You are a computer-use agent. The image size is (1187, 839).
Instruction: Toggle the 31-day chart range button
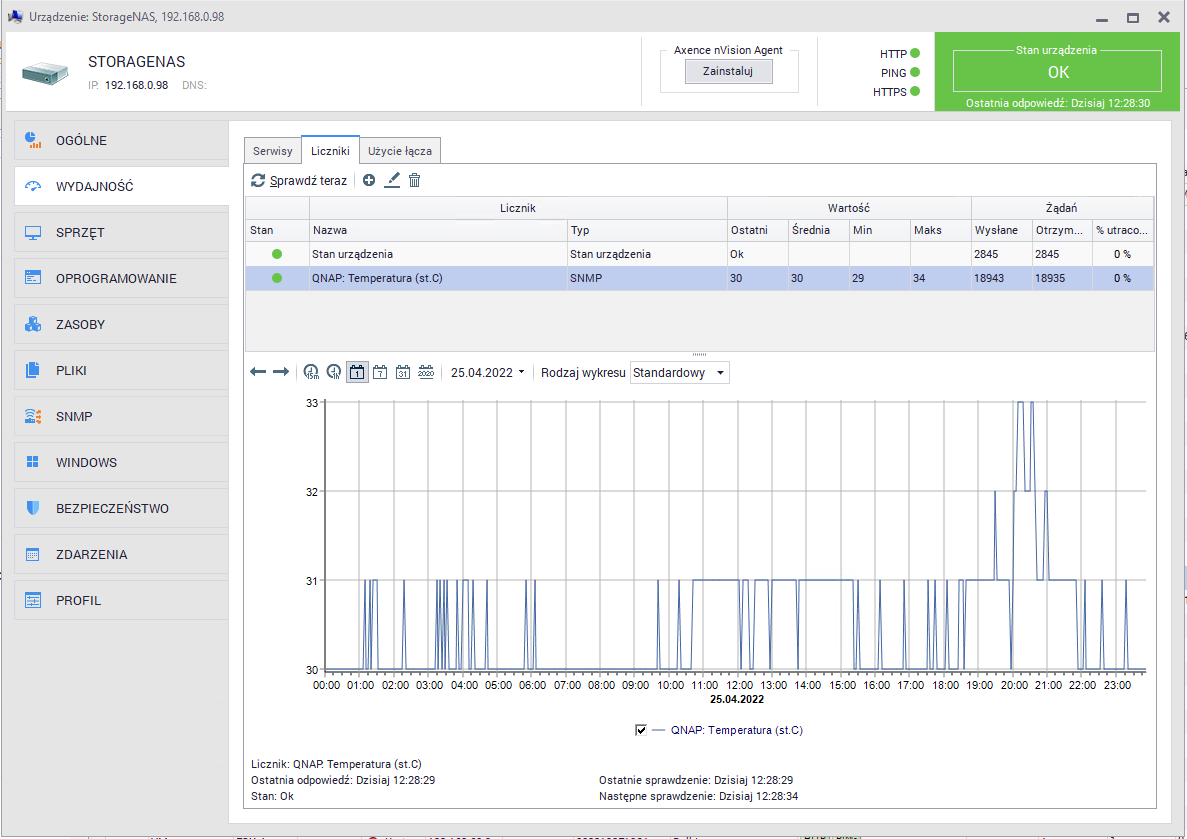click(x=403, y=372)
